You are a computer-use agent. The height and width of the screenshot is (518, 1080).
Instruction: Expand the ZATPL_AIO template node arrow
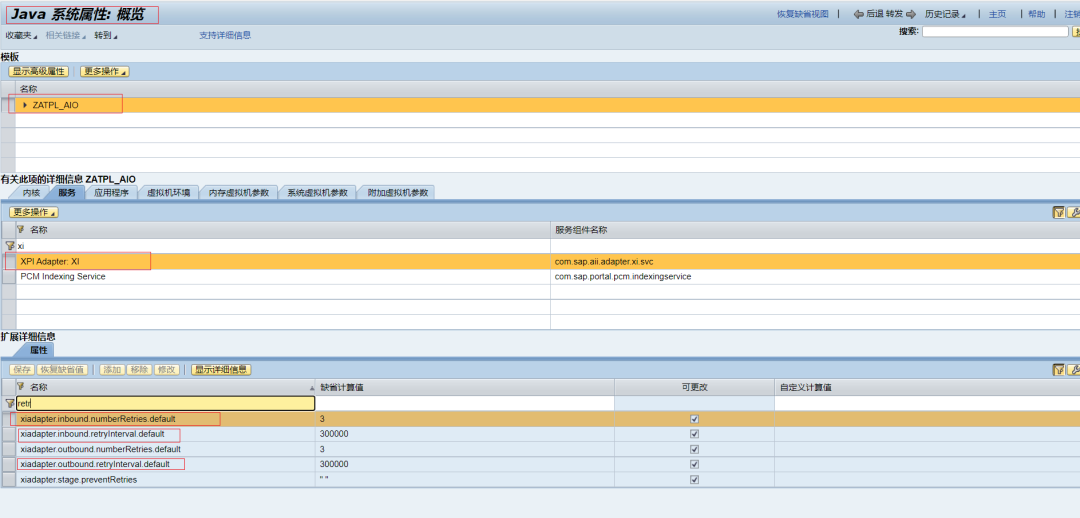pos(25,105)
